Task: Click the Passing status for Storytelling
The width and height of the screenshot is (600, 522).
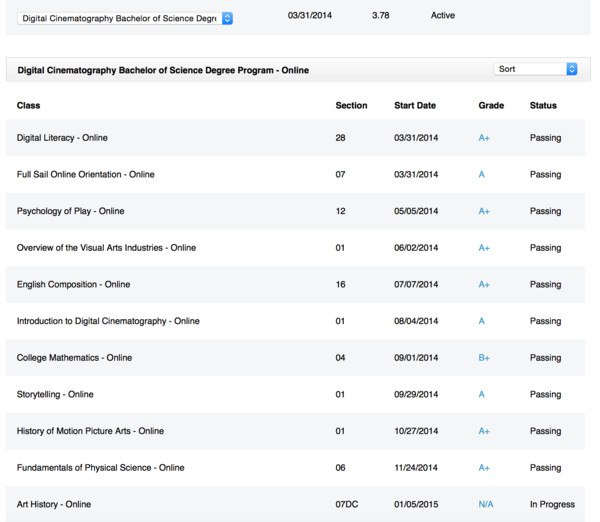Action: 546,395
